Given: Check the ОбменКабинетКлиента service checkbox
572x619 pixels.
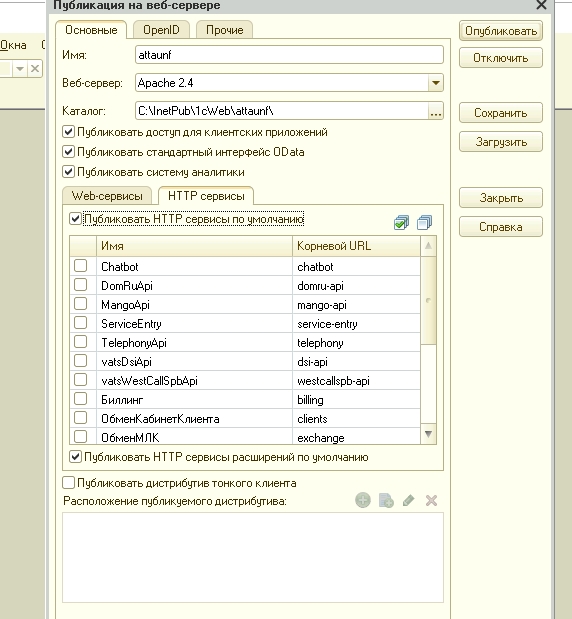Looking at the screenshot, I should (x=81, y=418).
